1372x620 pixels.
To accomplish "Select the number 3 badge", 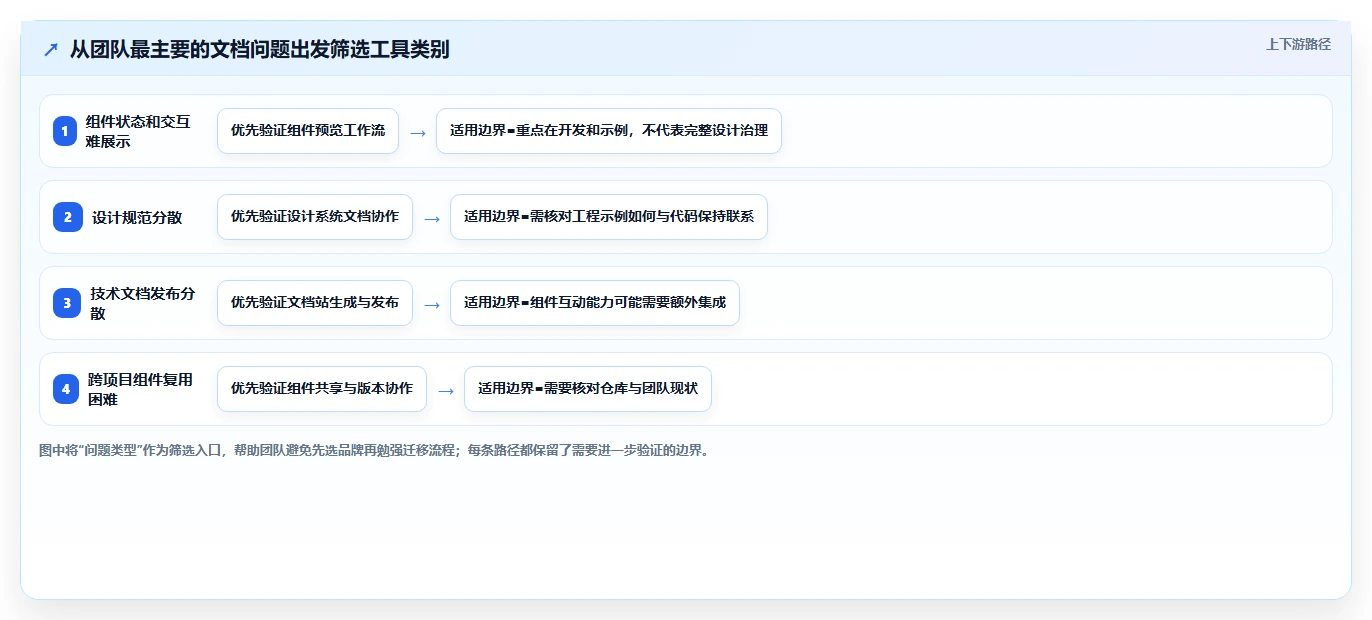I will 67,303.
